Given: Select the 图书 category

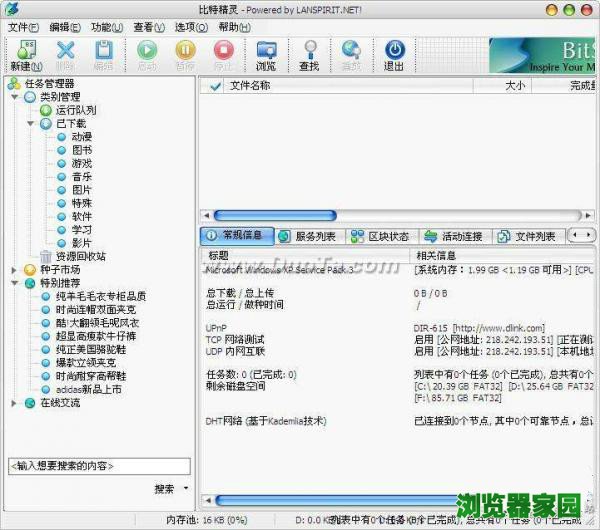Looking at the screenshot, I should [x=82, y=150].
